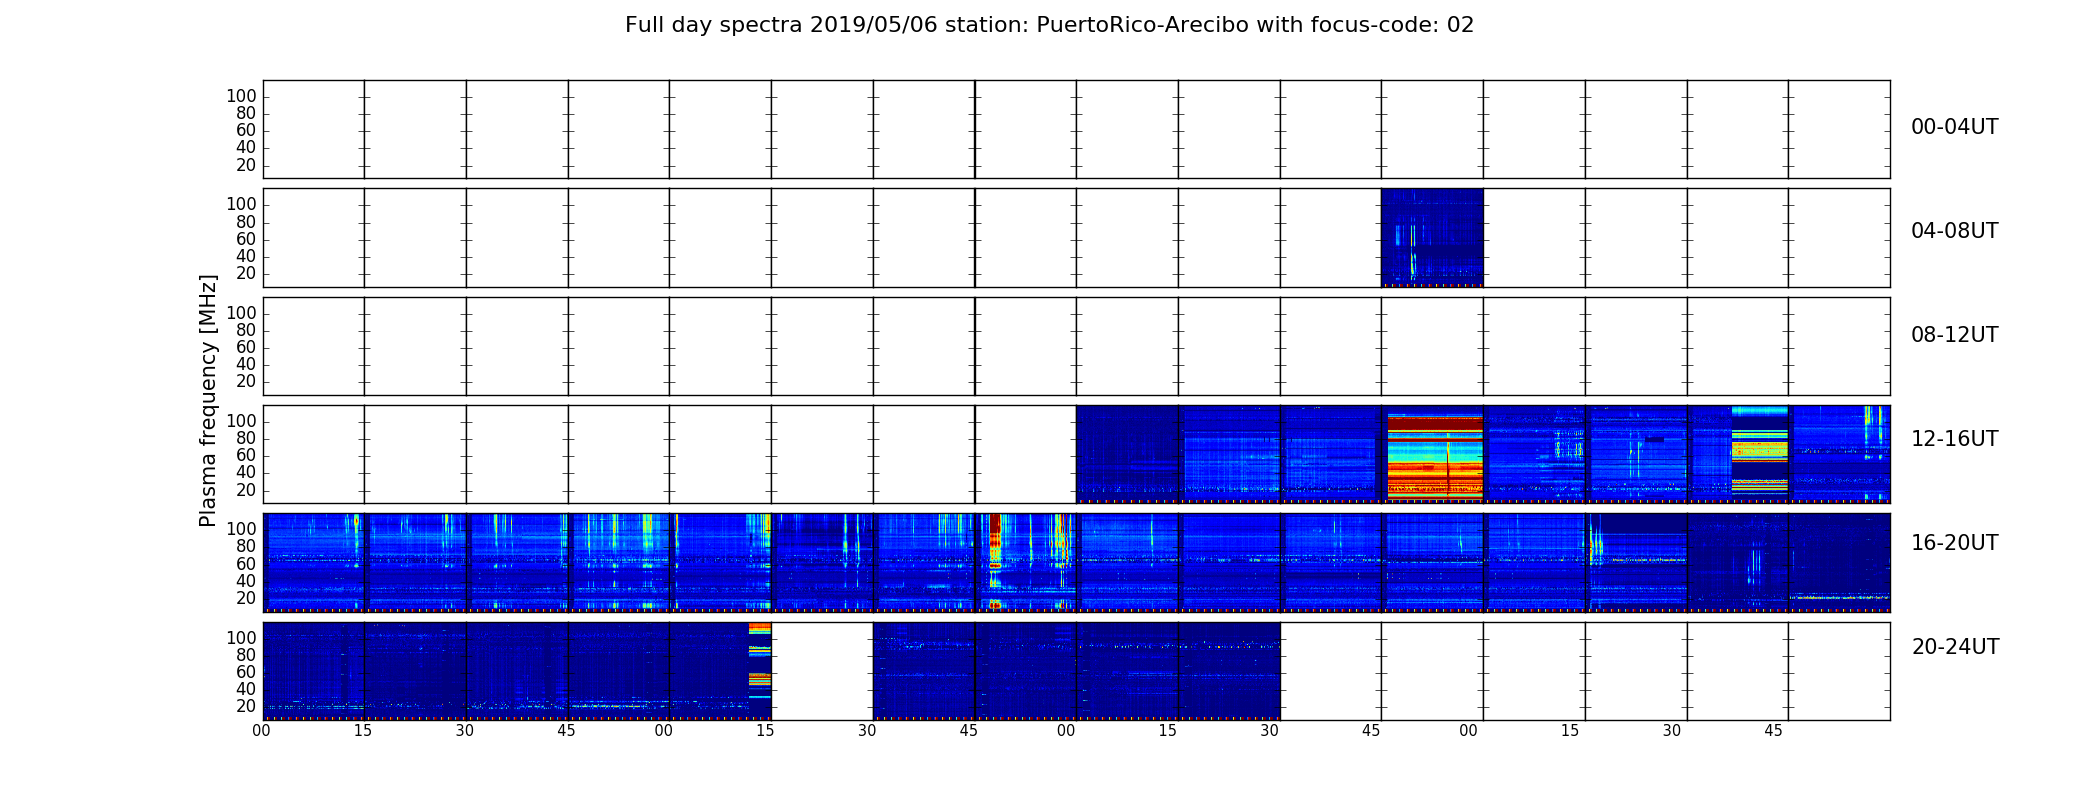Select the "12-16UT" row label

(1954, 439)
